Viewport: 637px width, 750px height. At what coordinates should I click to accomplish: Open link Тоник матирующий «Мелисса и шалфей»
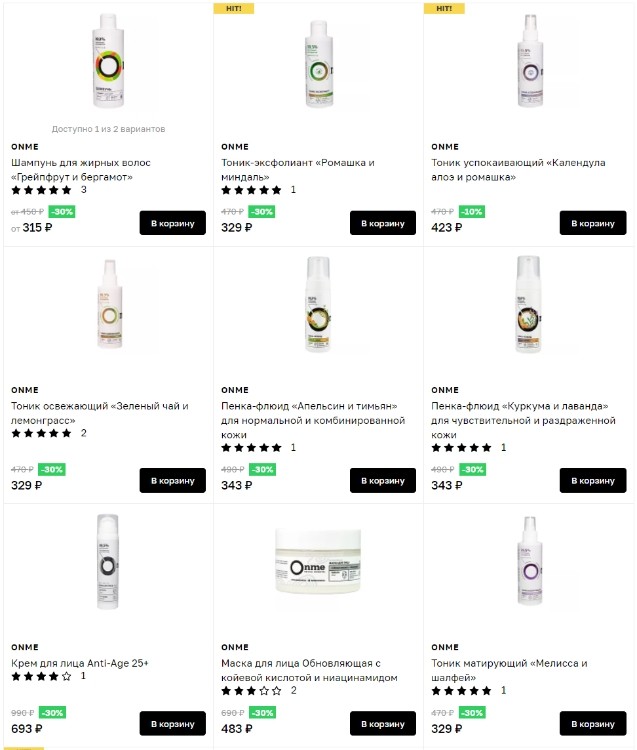509,670
